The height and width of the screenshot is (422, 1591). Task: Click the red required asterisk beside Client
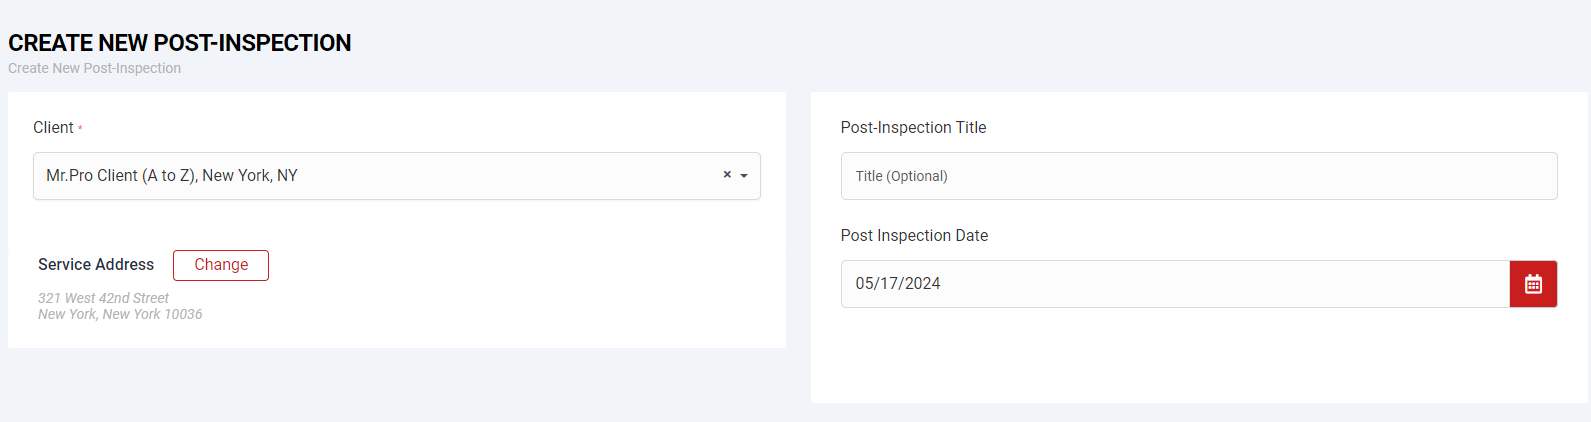(x=80, y=129)
